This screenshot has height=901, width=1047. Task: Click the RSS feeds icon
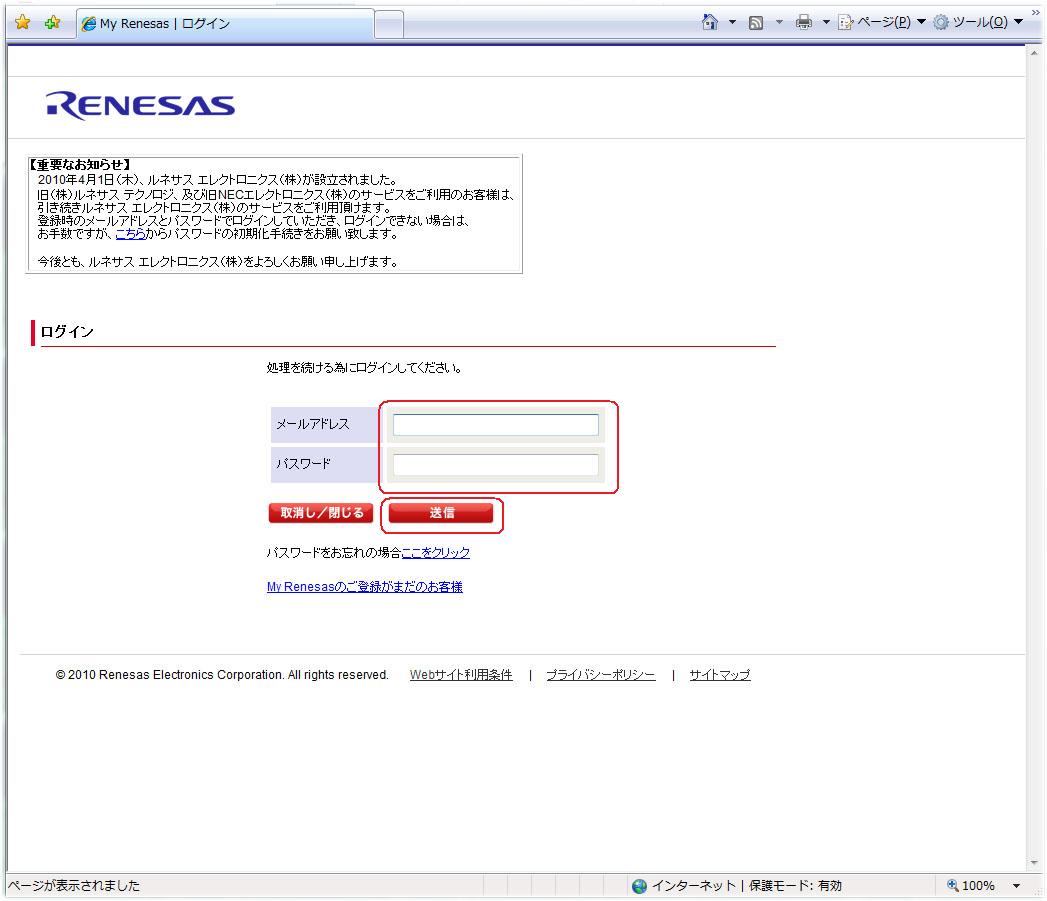pyautogui.click(x=756, y=23)
